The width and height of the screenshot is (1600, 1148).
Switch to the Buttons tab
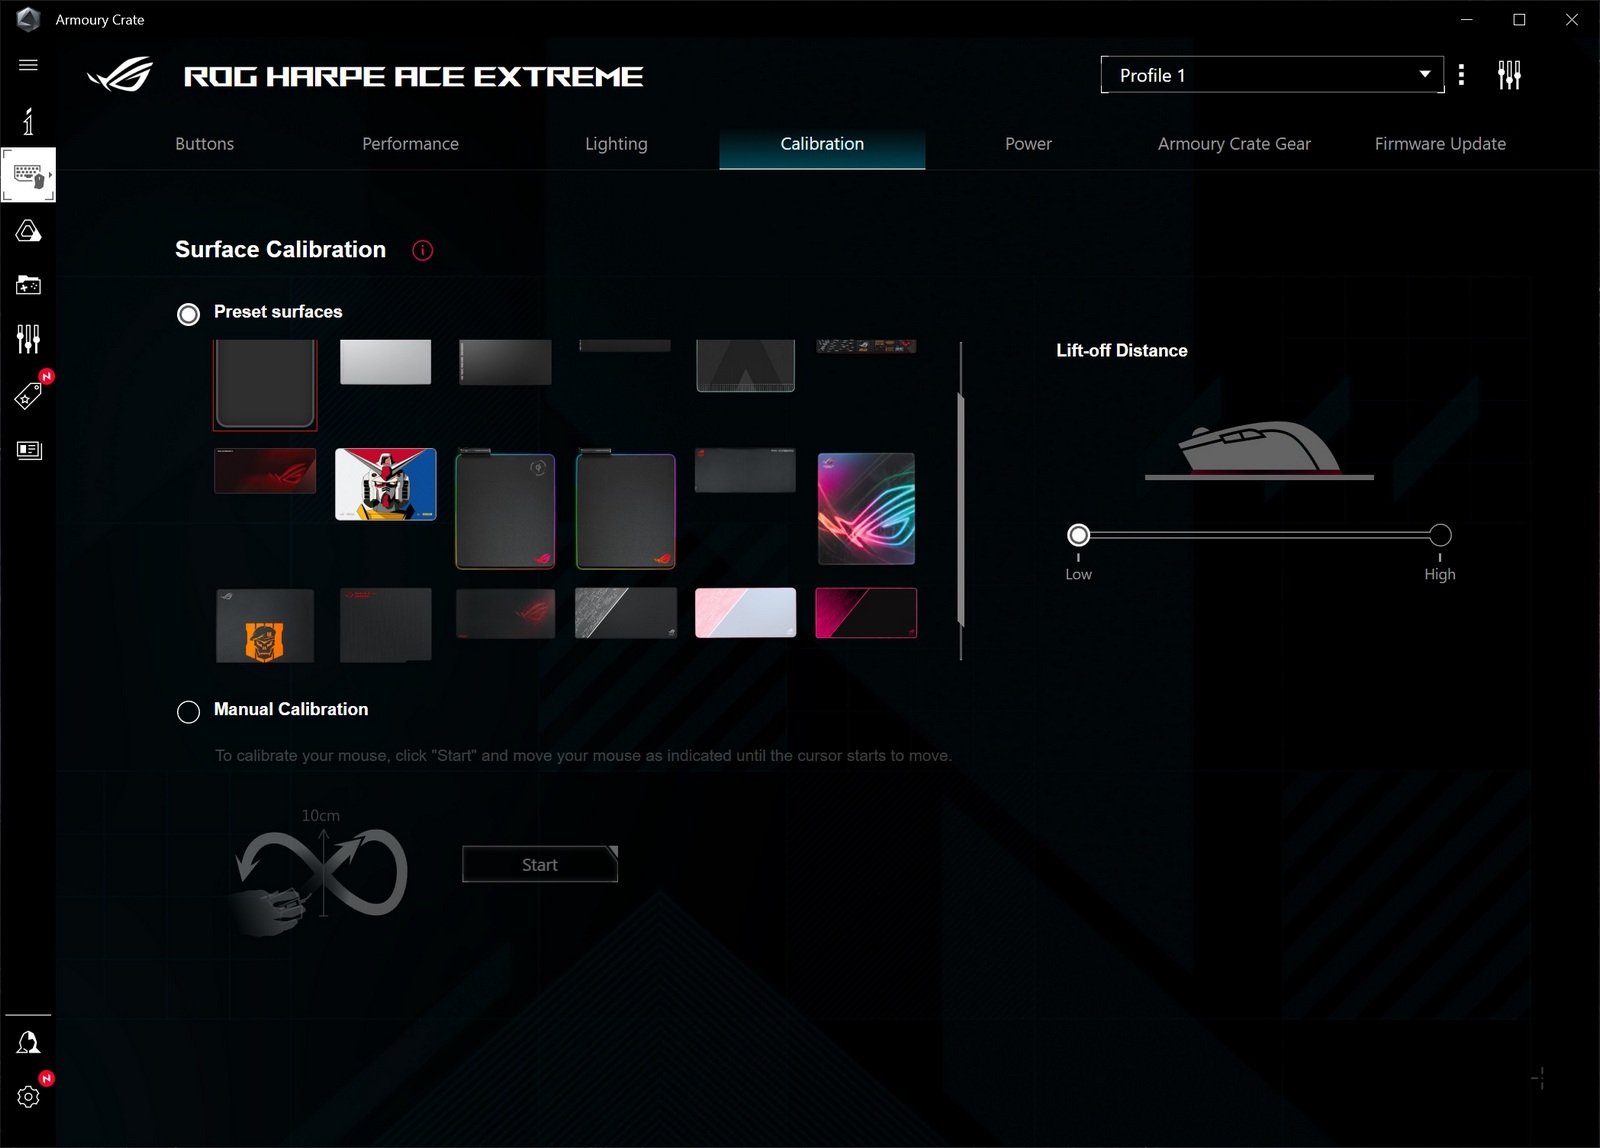point(204,144)
